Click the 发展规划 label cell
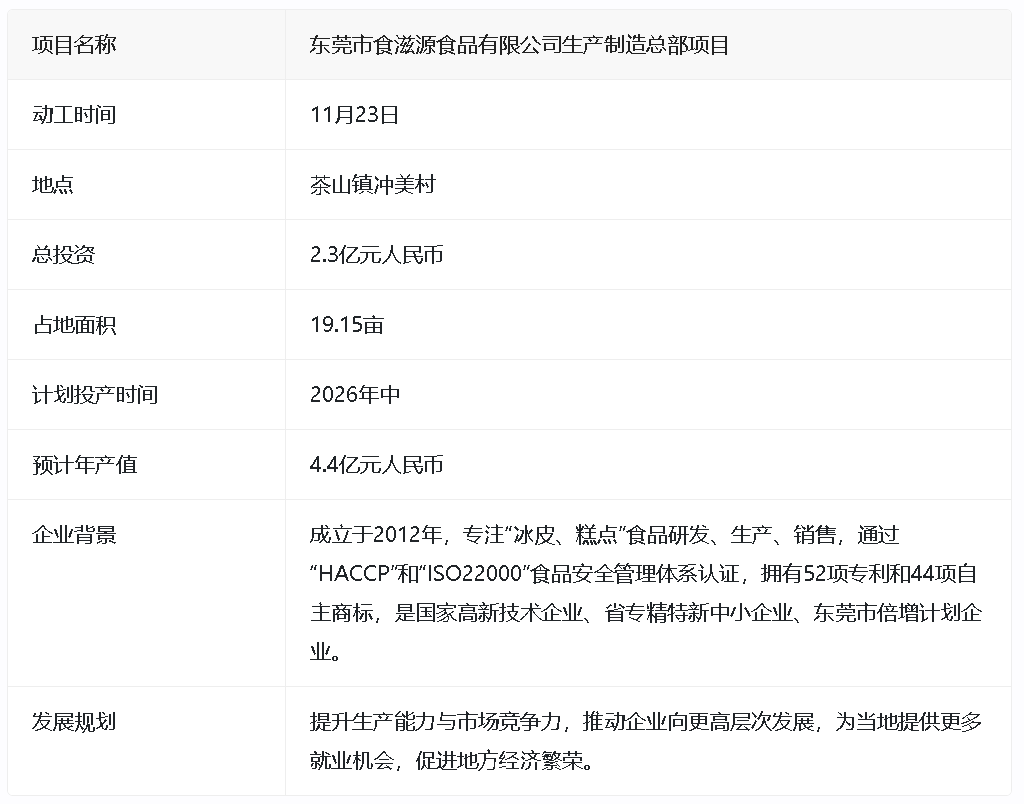The width and height of the screenshot is (1024, 804). pos(74,722)
